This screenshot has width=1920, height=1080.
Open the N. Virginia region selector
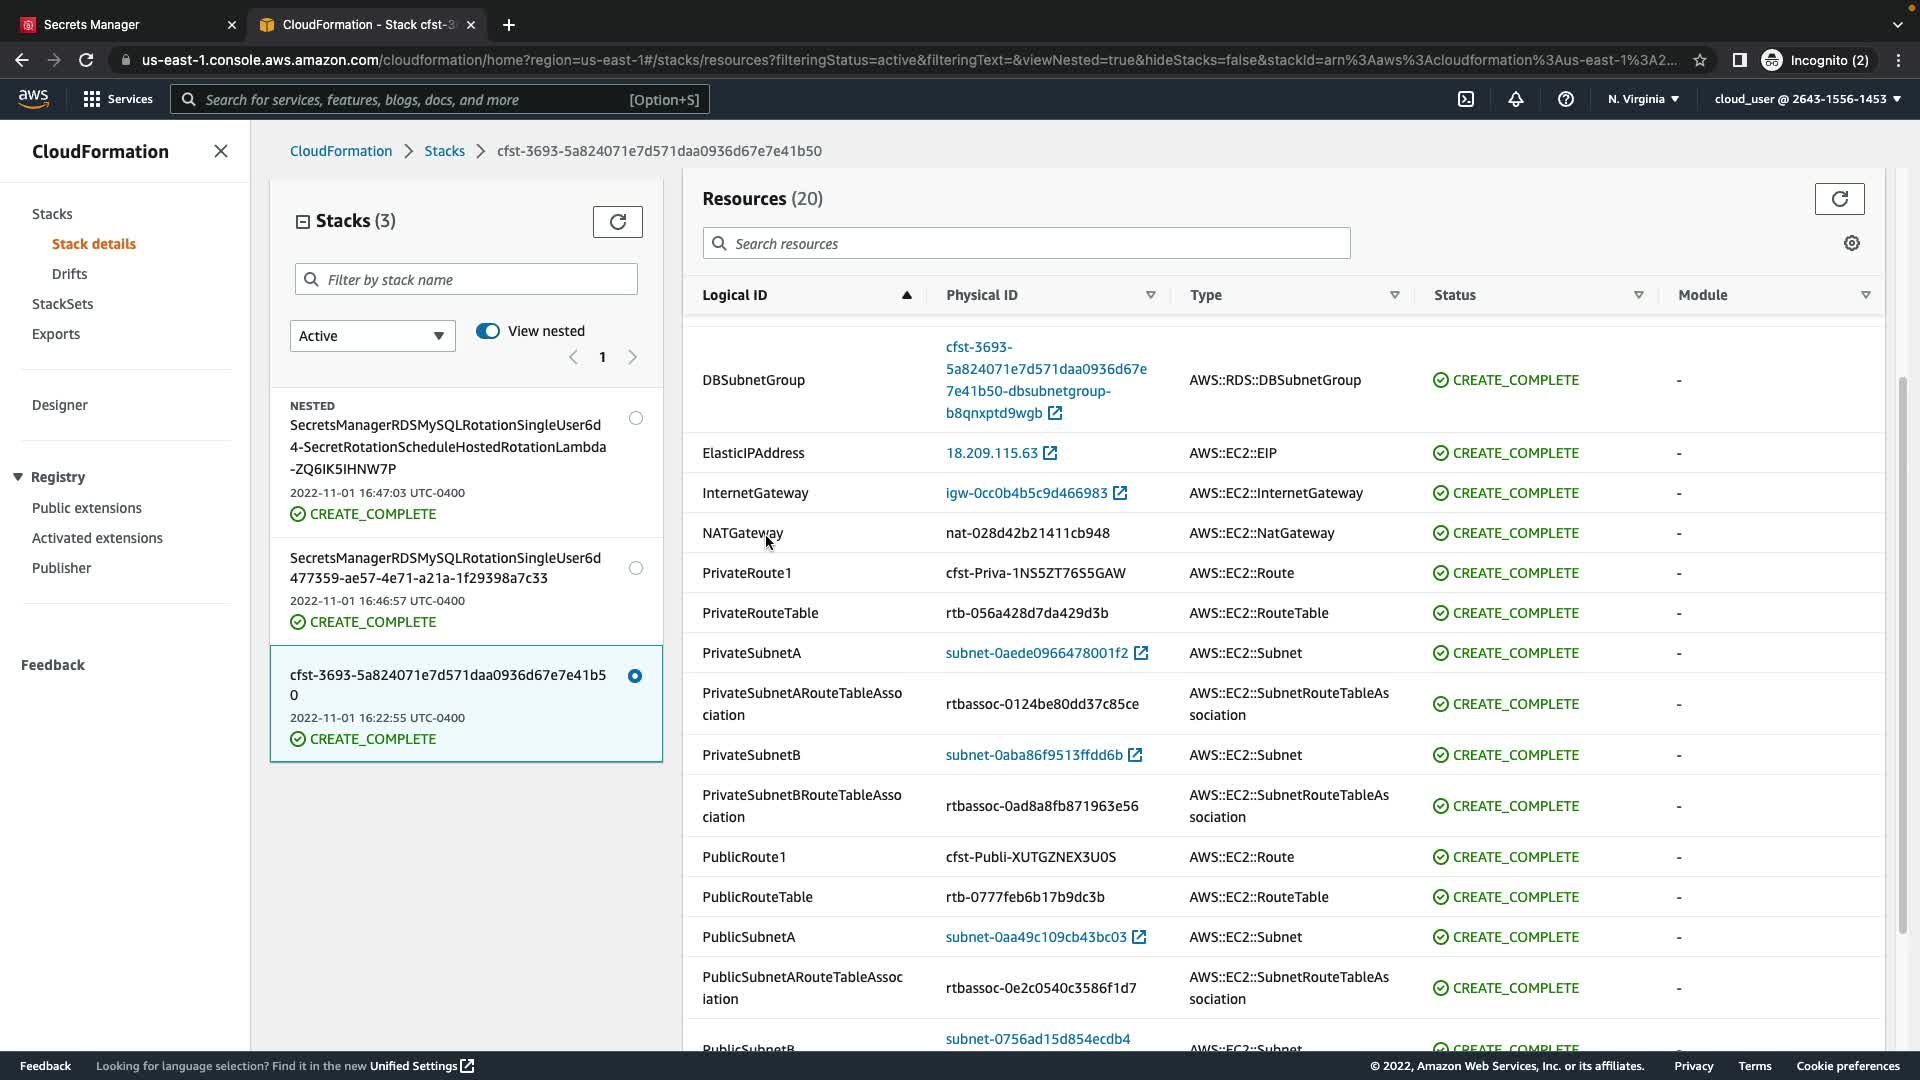pos(1643,99)
